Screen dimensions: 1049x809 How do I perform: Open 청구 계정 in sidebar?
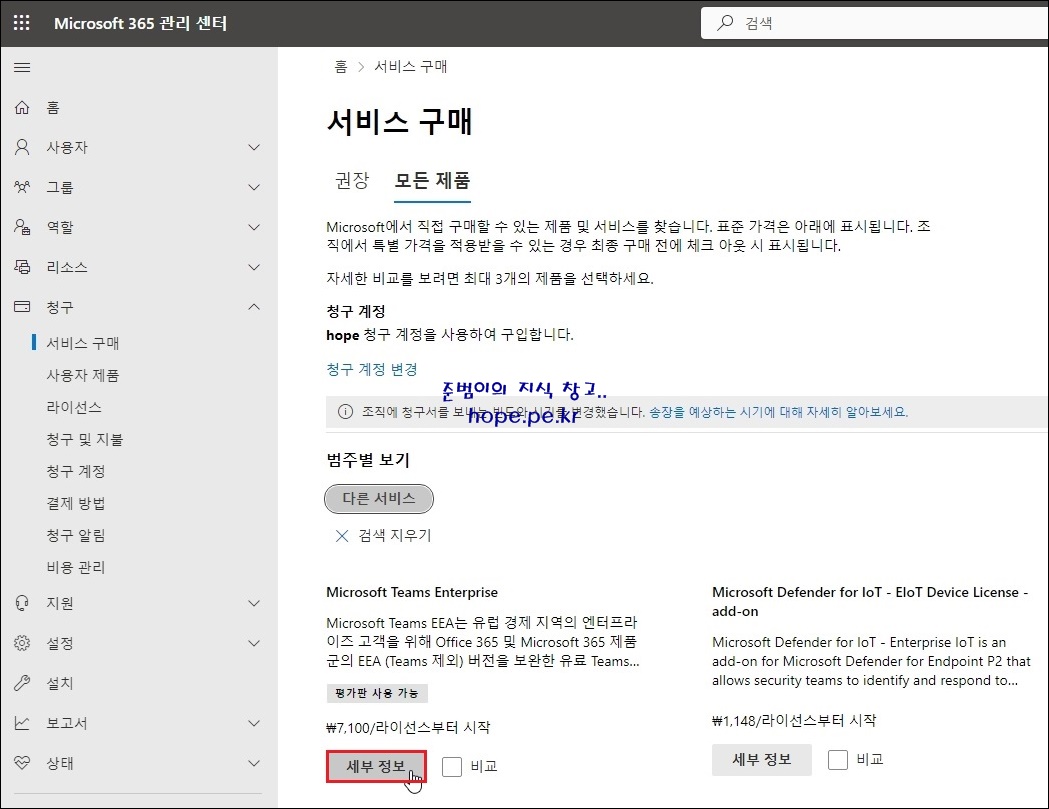coord(76,472)
